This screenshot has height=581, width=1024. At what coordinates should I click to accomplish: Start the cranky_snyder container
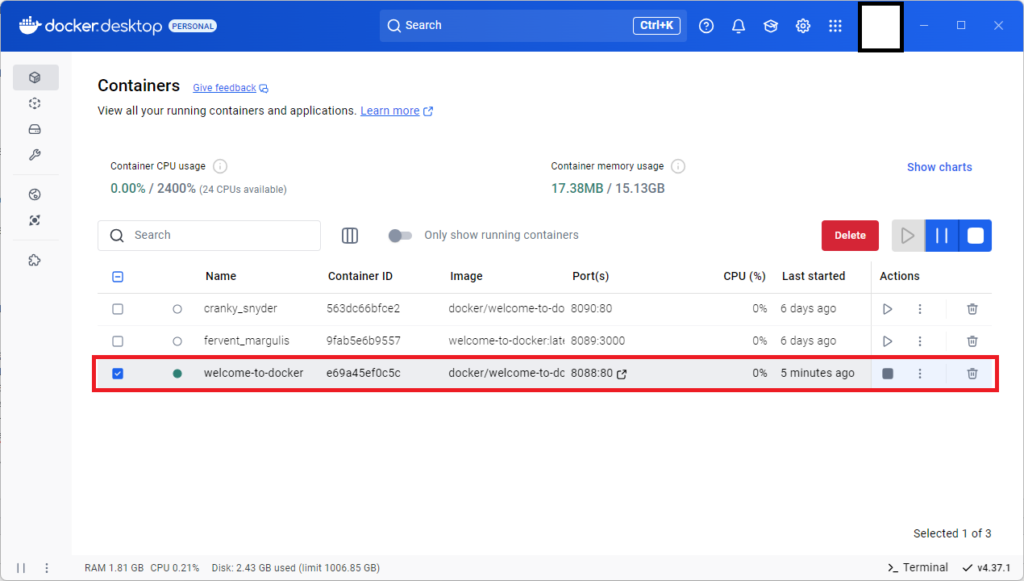click(888, 309)
